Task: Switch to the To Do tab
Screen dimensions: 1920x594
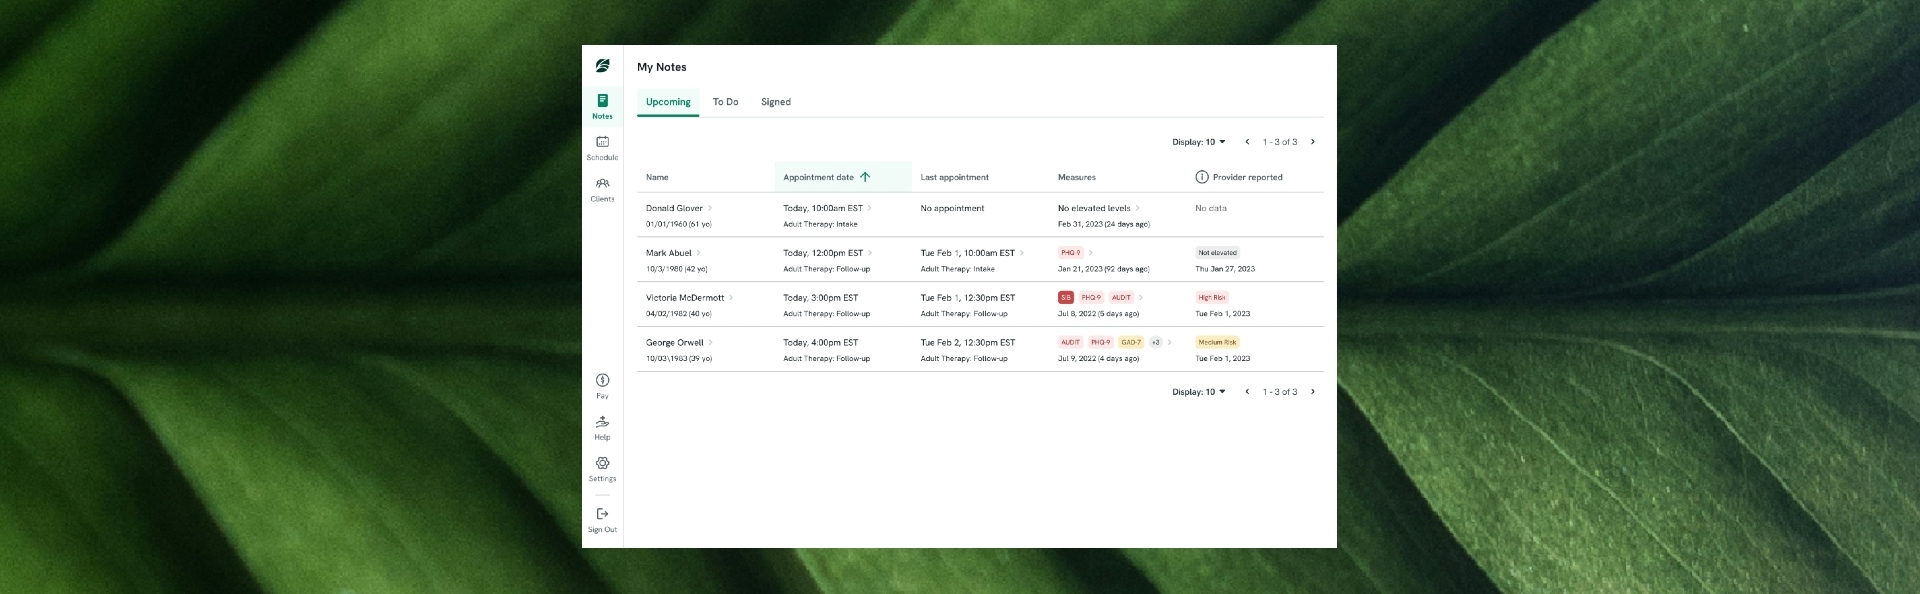Action: click(725, 102)
